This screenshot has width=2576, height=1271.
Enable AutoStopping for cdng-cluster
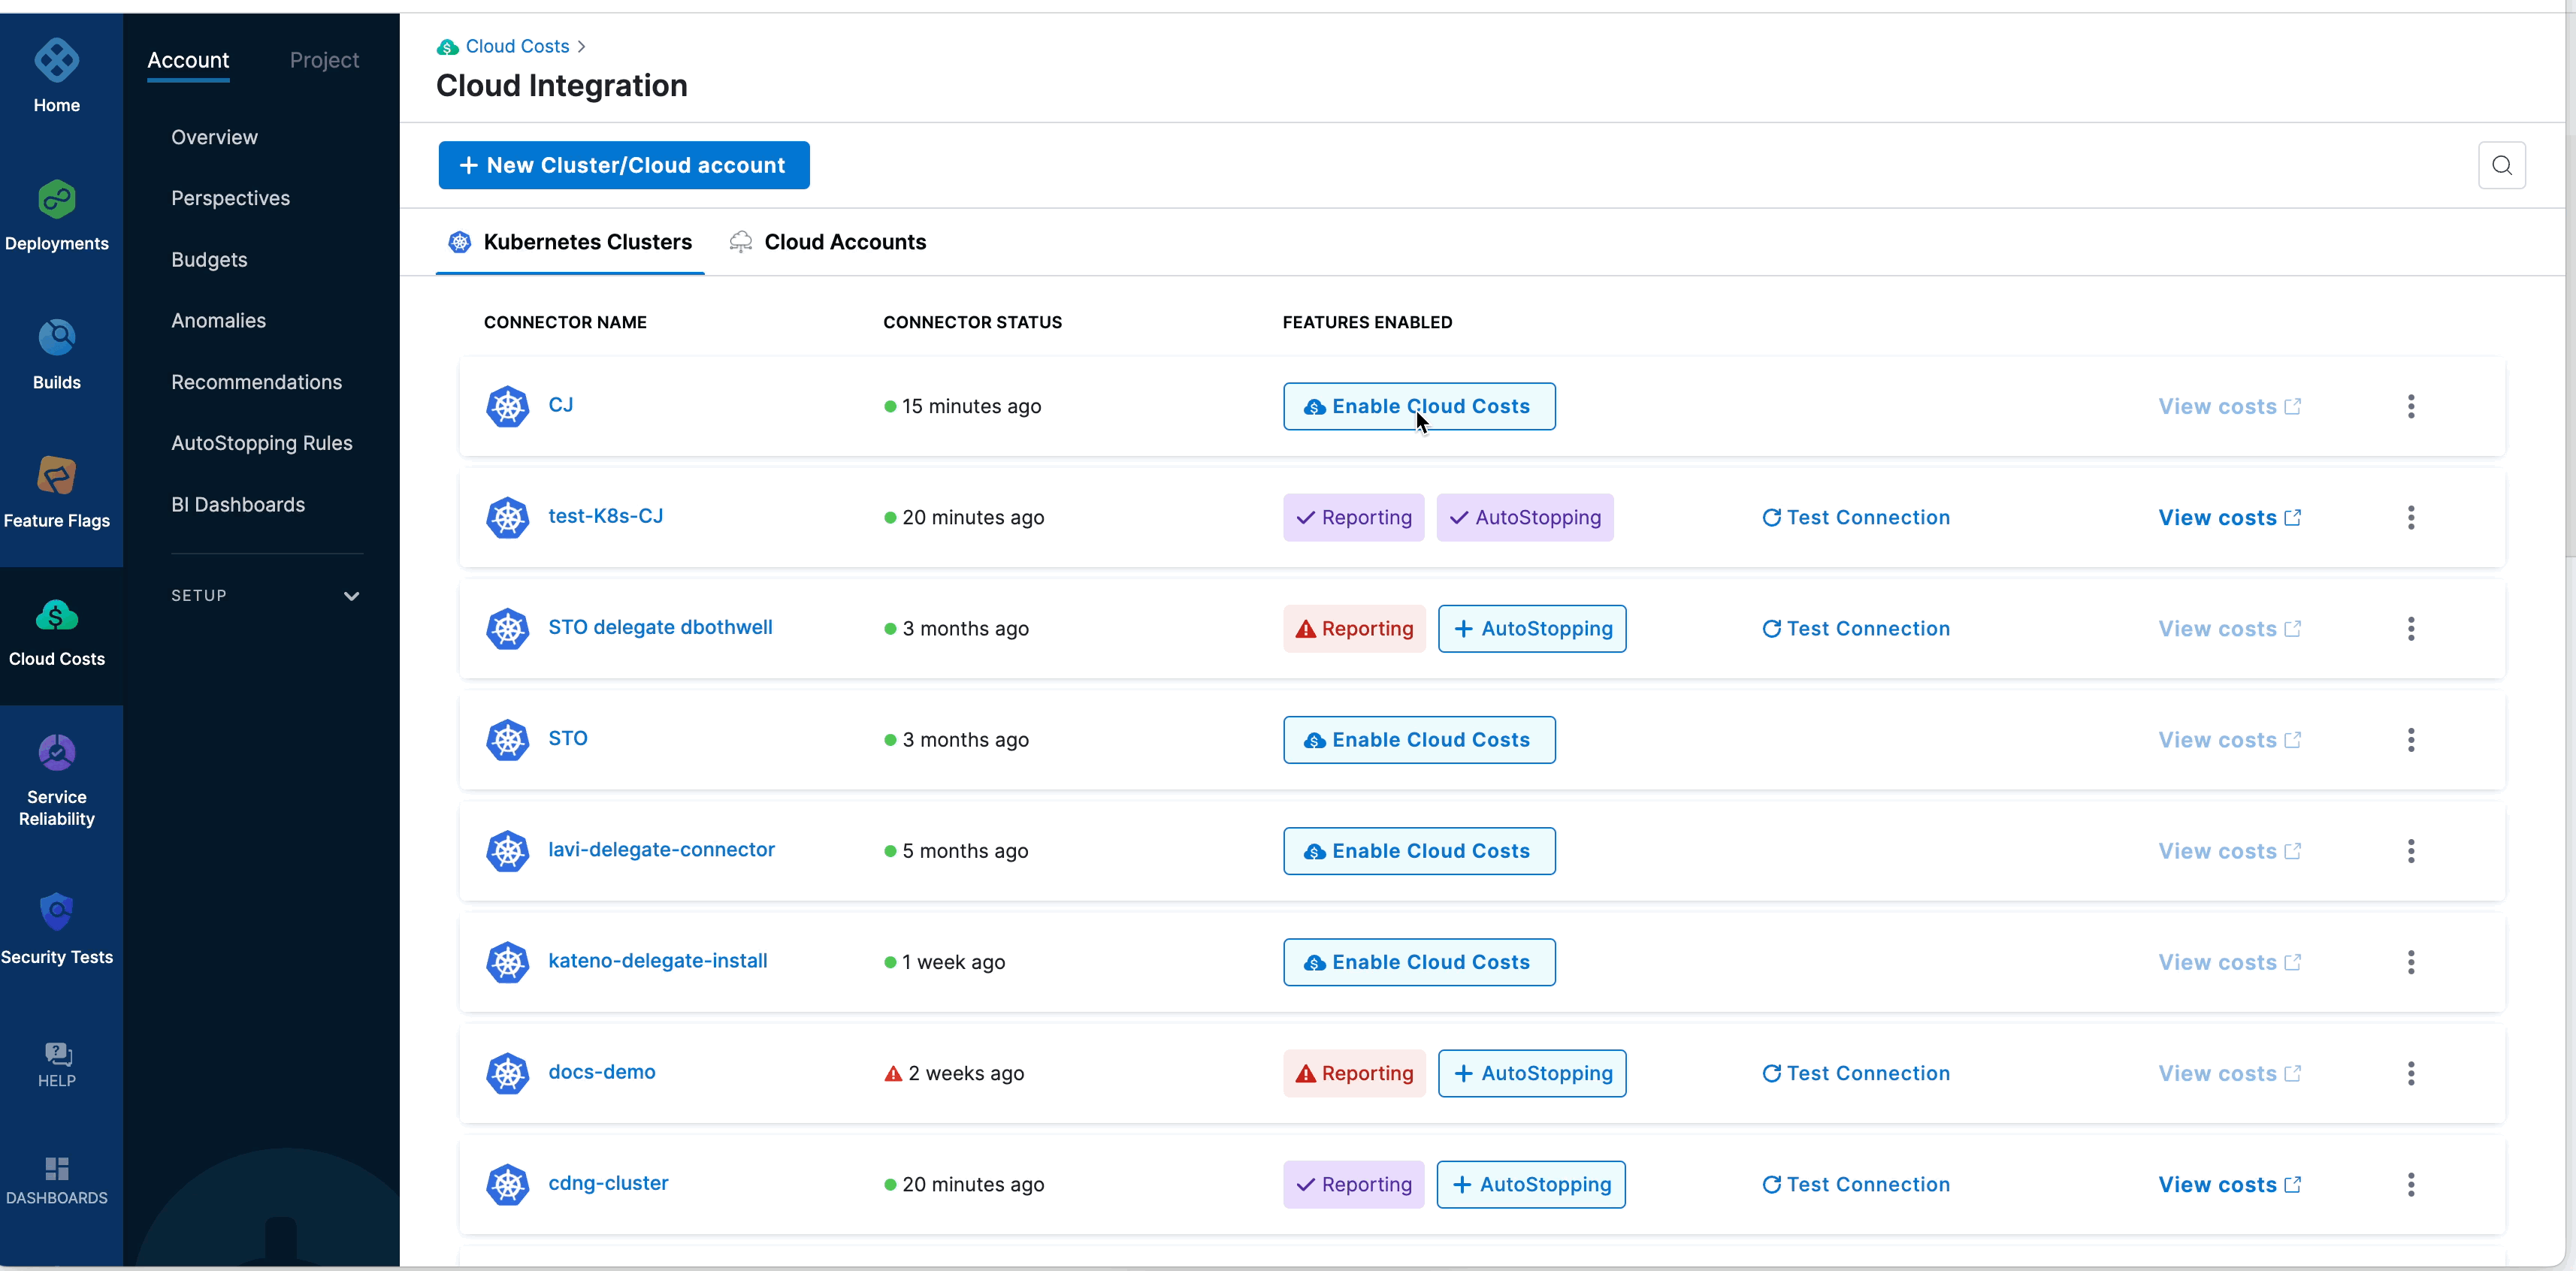pyautogui.click(x=1530, y=1184)
